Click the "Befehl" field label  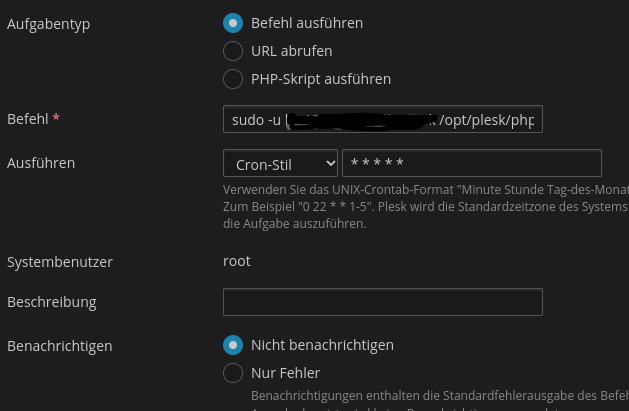click(x=27, y=119)
